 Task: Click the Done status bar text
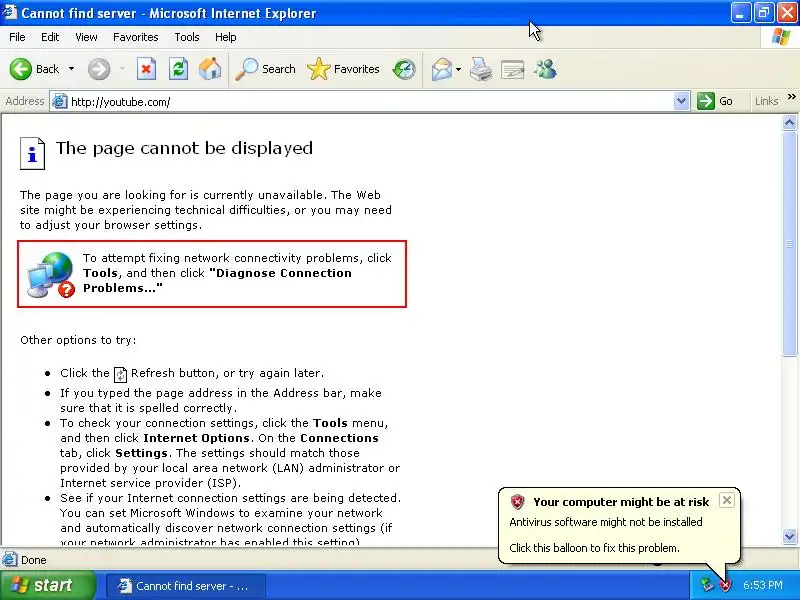click(34, 560)
